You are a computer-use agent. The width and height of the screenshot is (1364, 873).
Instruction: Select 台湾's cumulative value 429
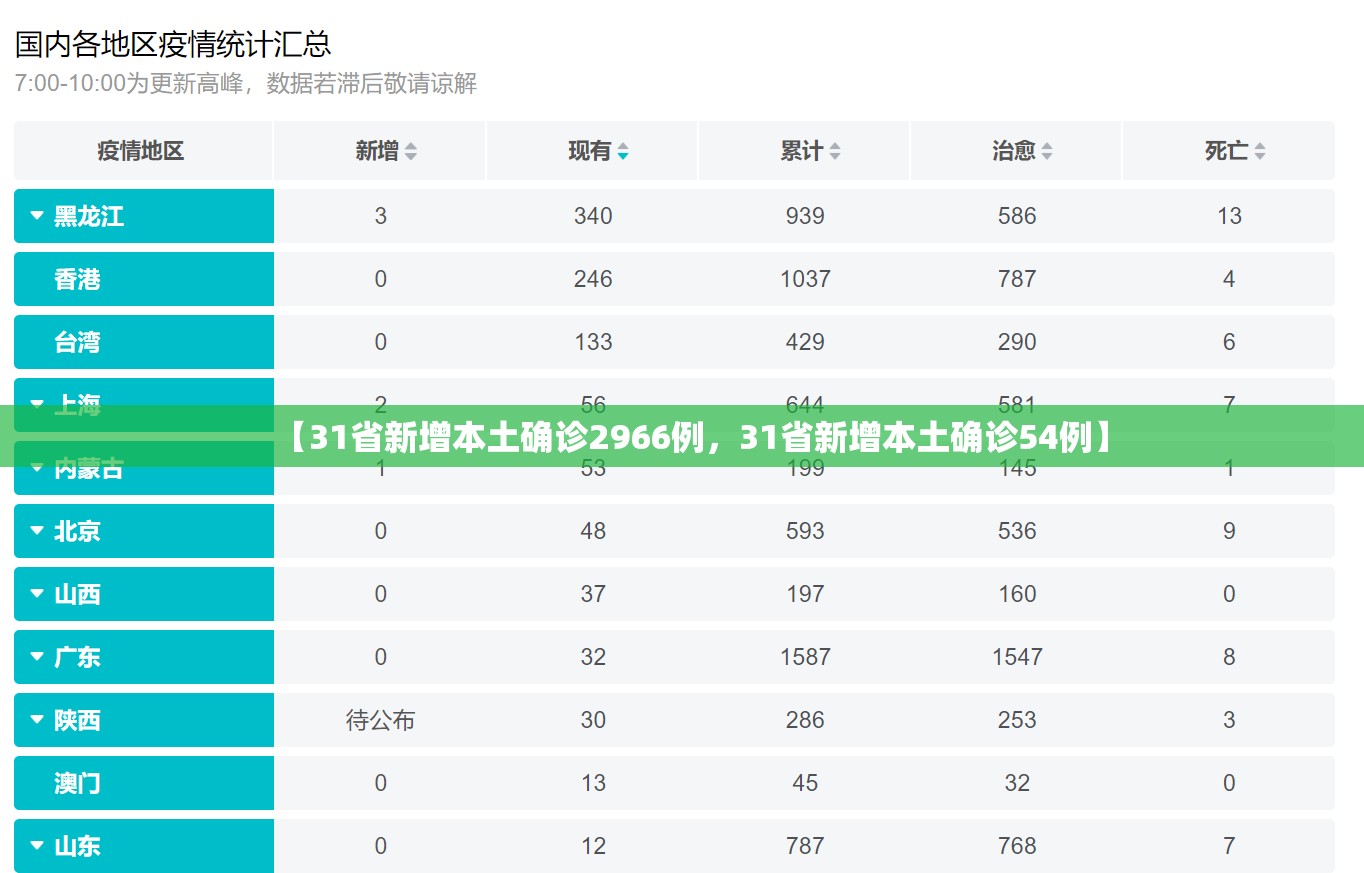[805, 342]
